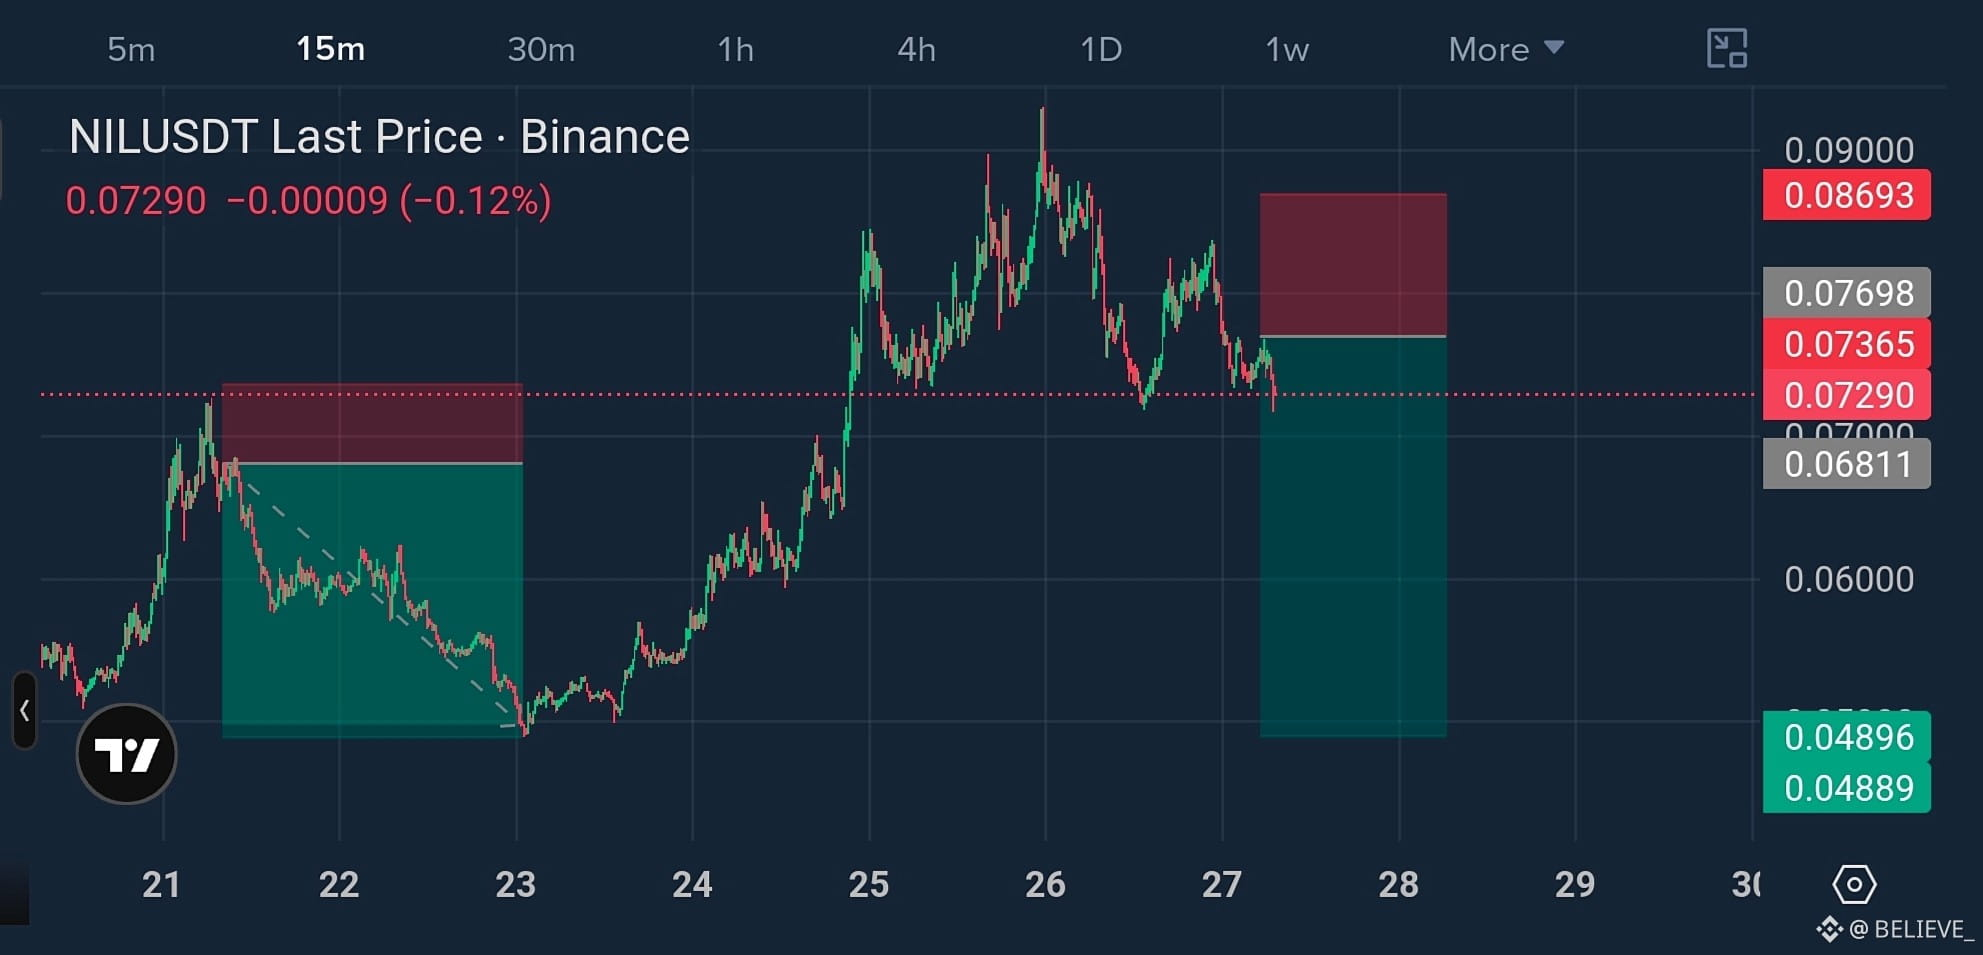This screenshot has width=1983, height=955.
Task: Click the 0.07290 last price label
Action: [1847, 395]
